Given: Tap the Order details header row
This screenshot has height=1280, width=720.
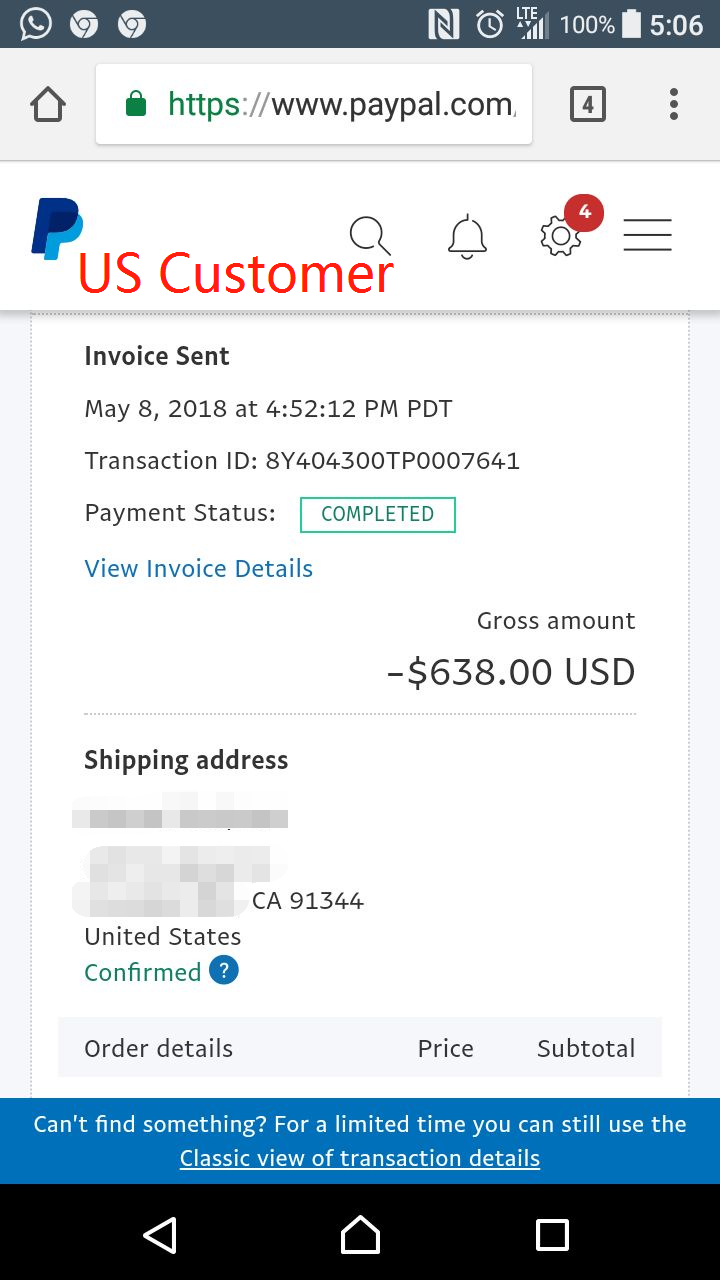Looking at the screenshot, I should (360, 1048).
